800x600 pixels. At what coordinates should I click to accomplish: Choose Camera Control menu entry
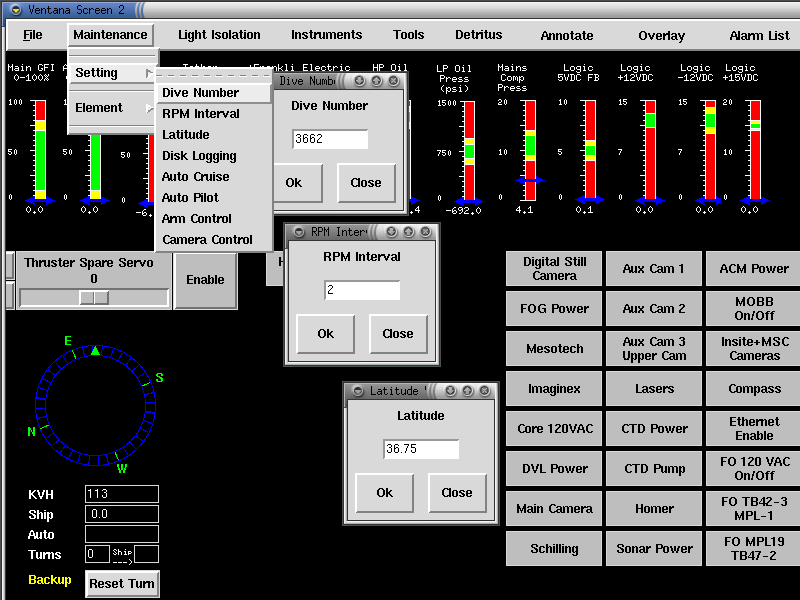coord(213,240)
